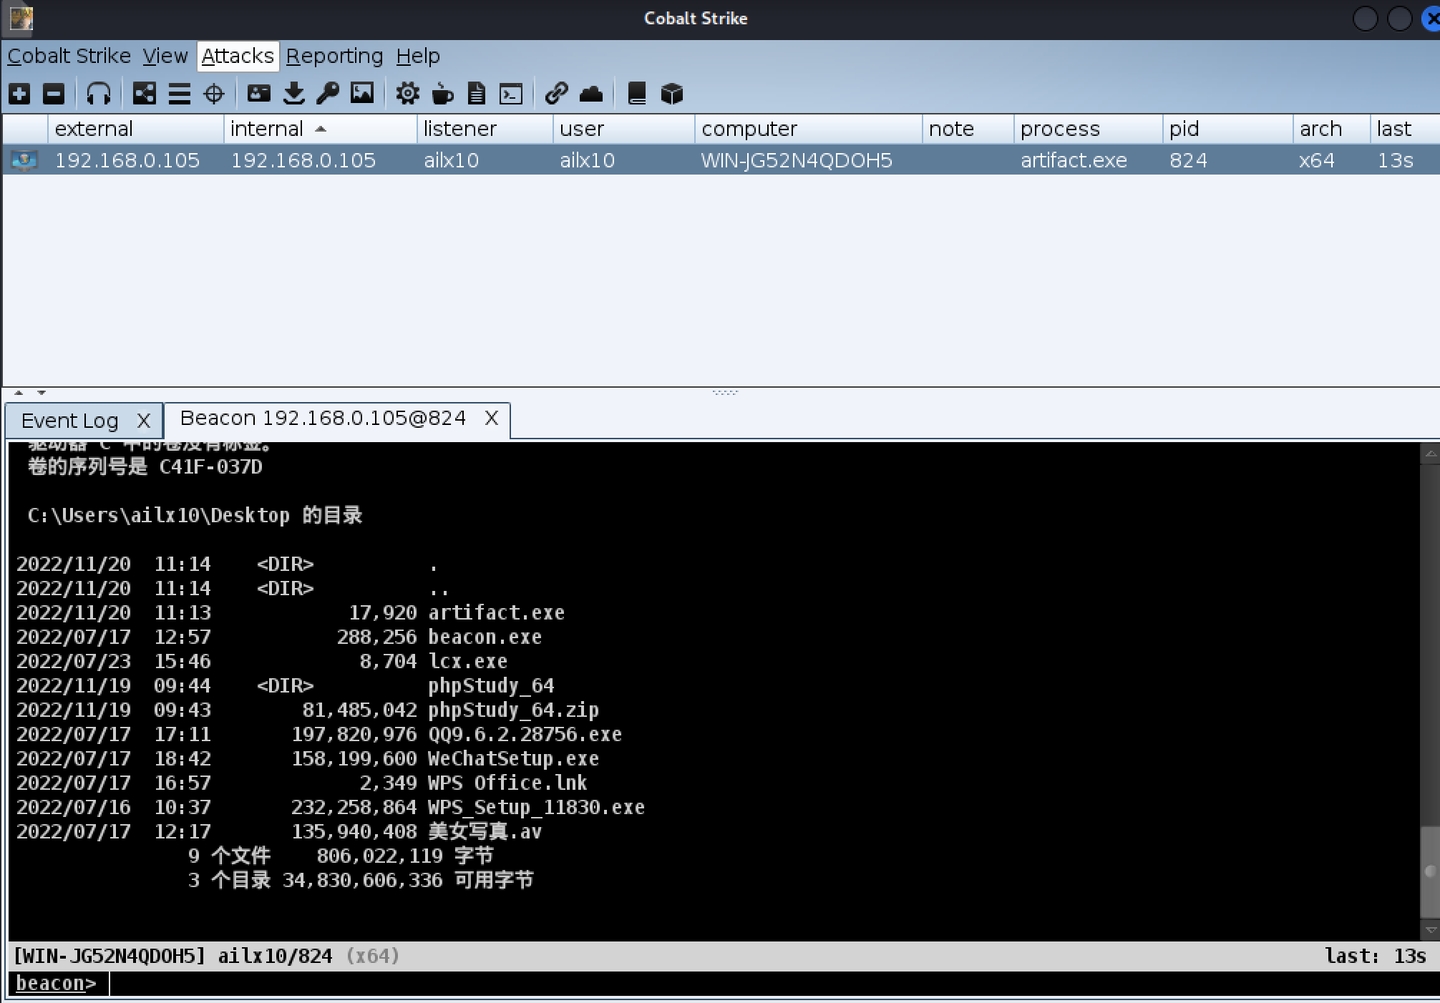Open Scripted Web Delivery terminal icon

(x=510, y=93)
